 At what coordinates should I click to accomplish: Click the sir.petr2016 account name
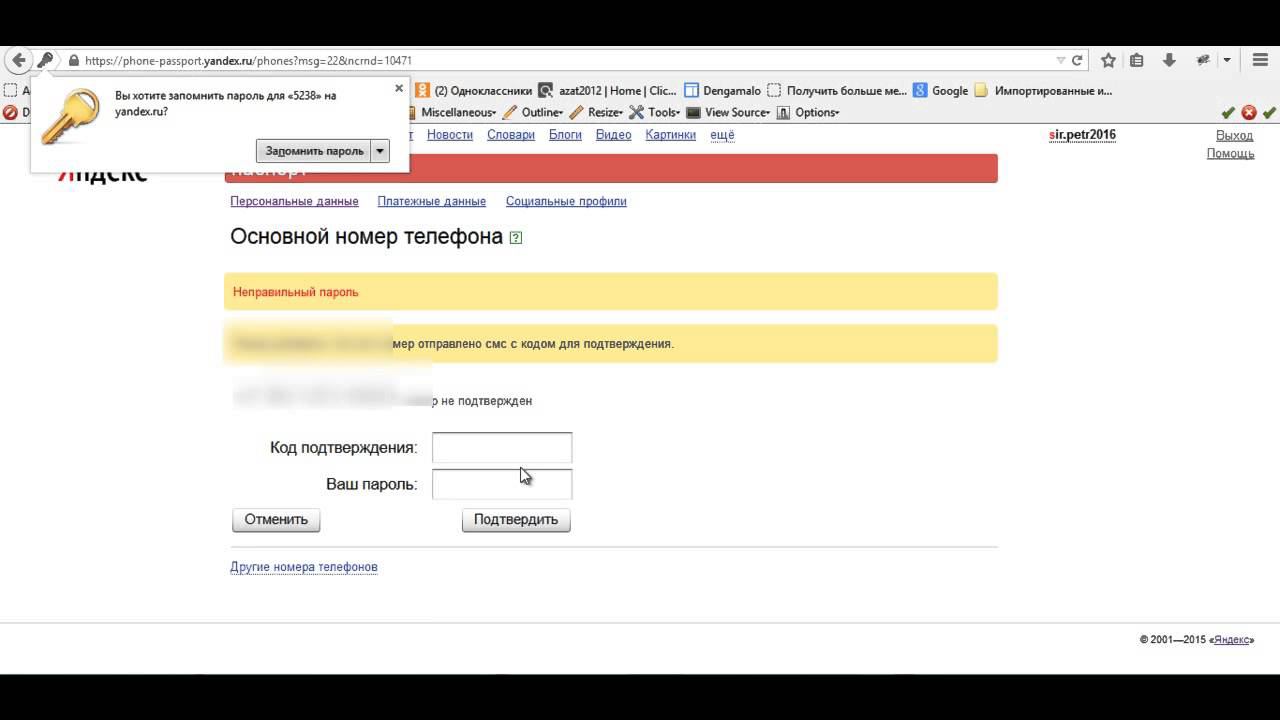point(1082,135)
